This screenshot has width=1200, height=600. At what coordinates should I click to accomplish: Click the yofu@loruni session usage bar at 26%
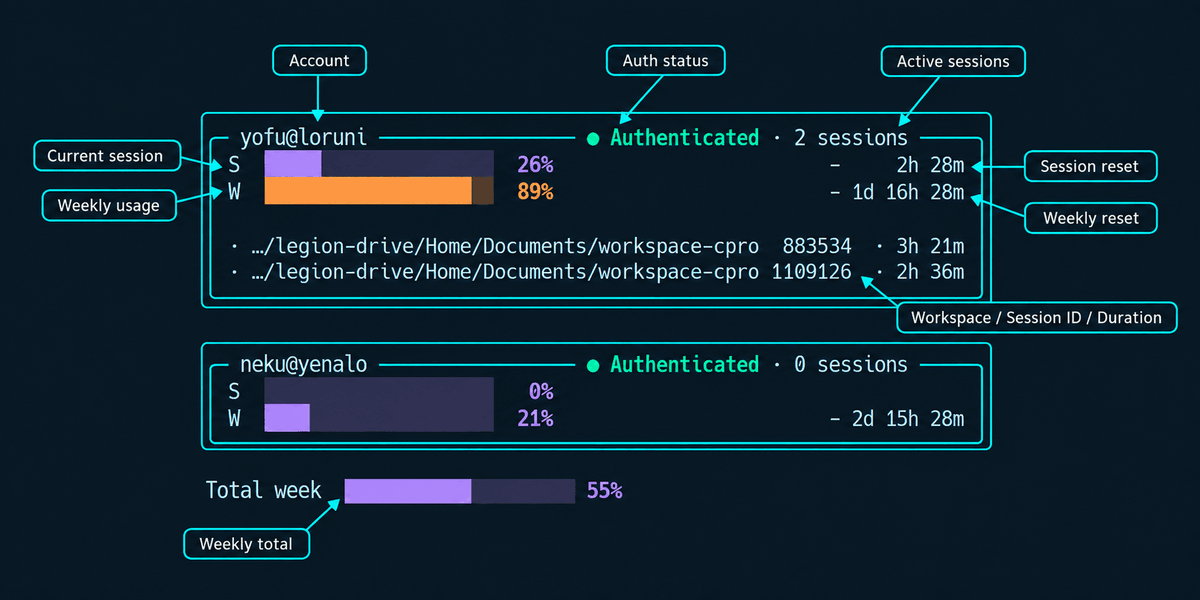tap(379, 165)
